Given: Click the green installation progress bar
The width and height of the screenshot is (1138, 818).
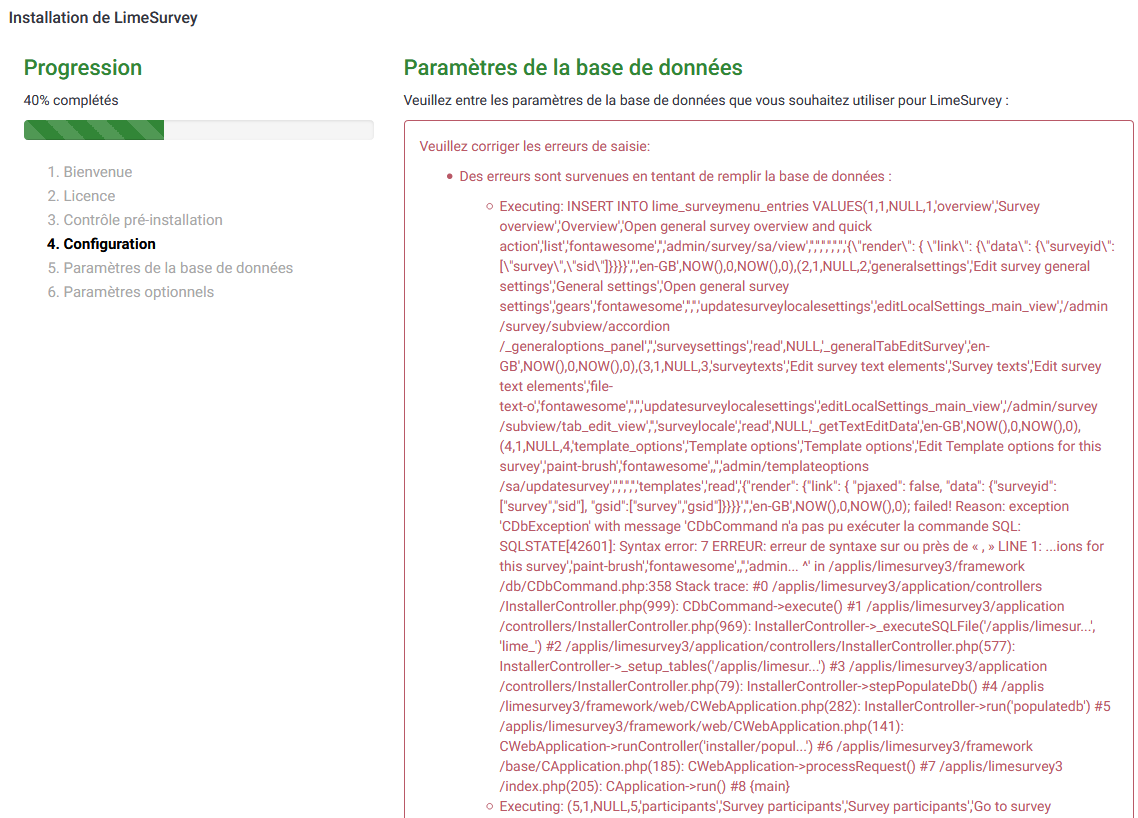Looking at the screenshot, I should 198,130.
